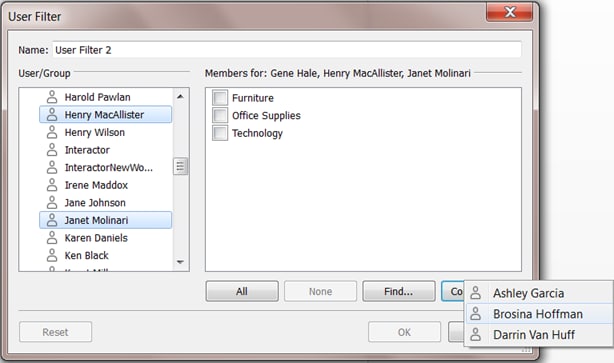Click into the Name input field
The width and height of the screenshot is (614, 363).
point(287,50)
